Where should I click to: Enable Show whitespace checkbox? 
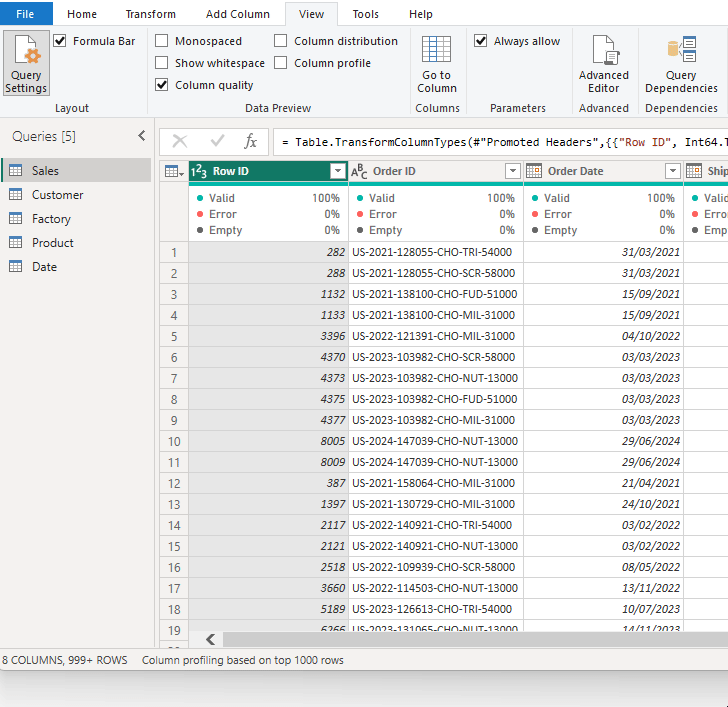coord(162,63)
